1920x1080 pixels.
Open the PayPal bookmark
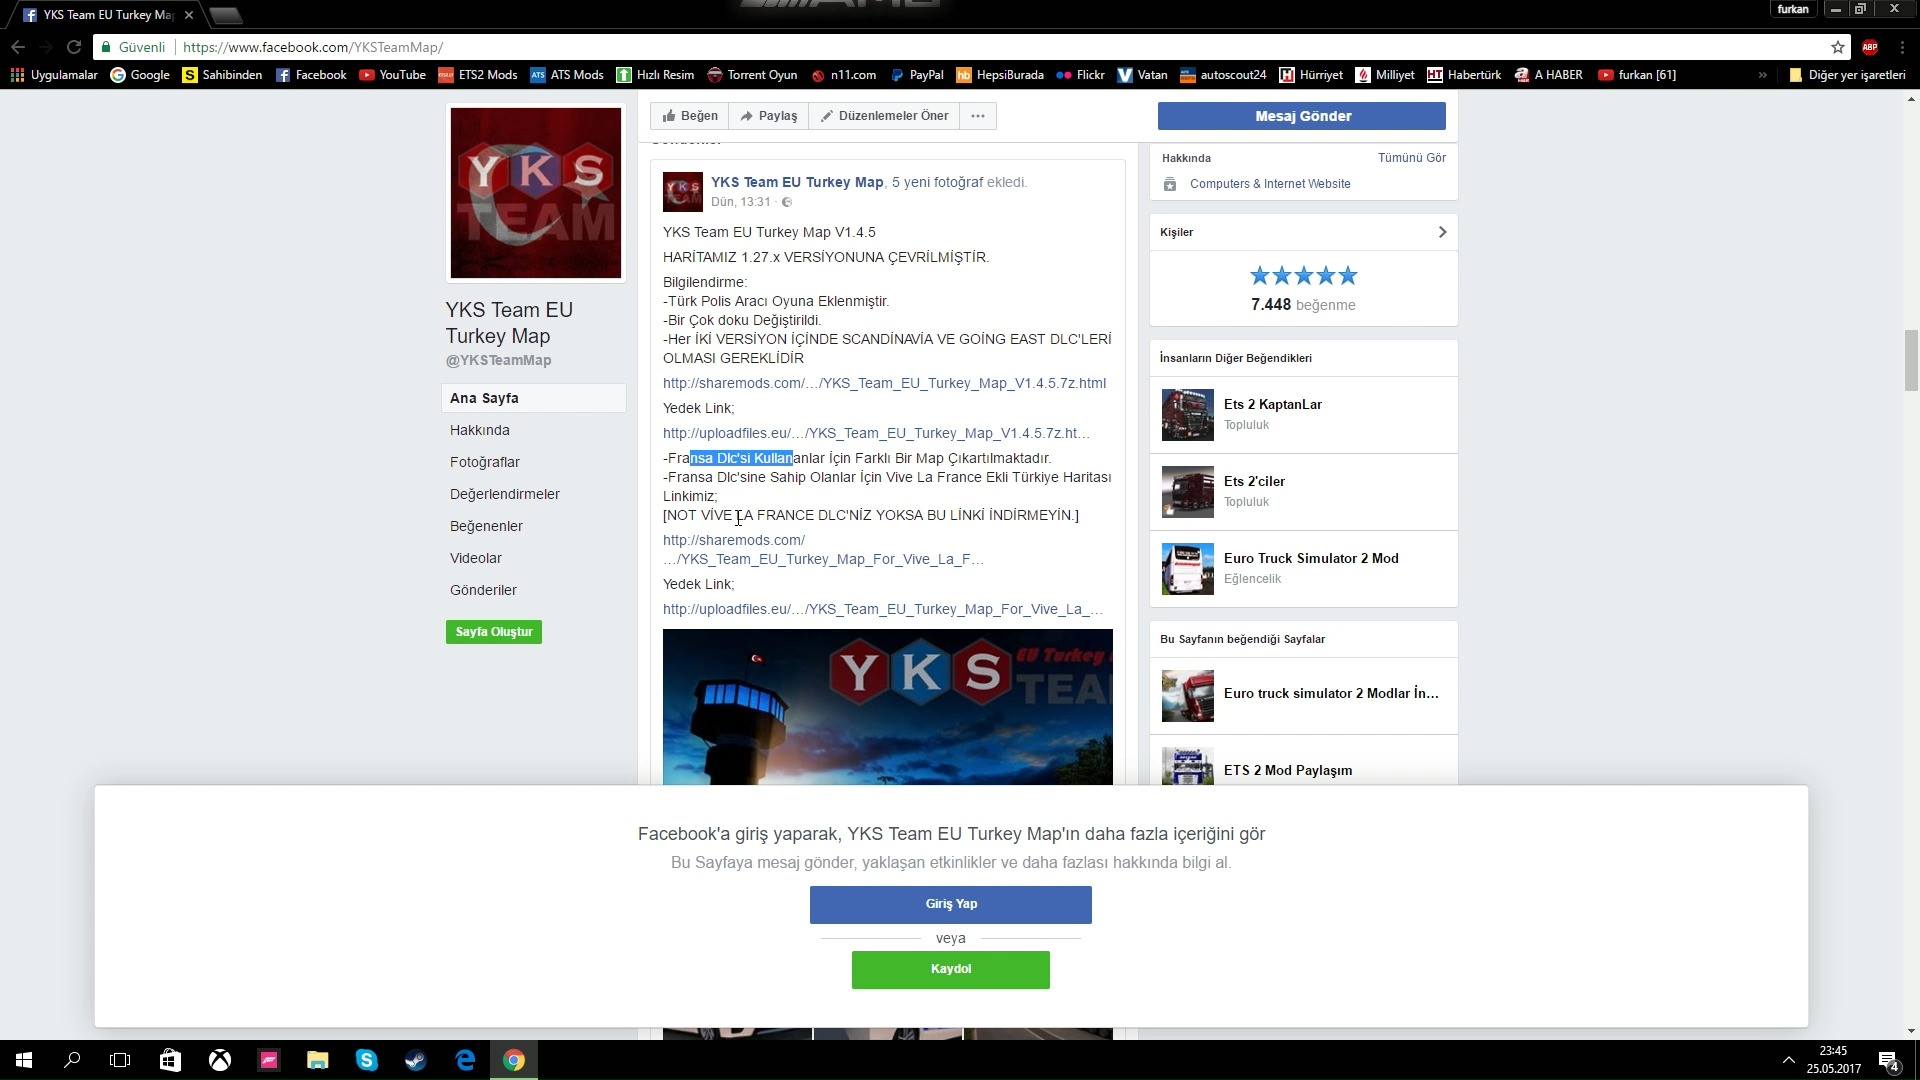916,75
